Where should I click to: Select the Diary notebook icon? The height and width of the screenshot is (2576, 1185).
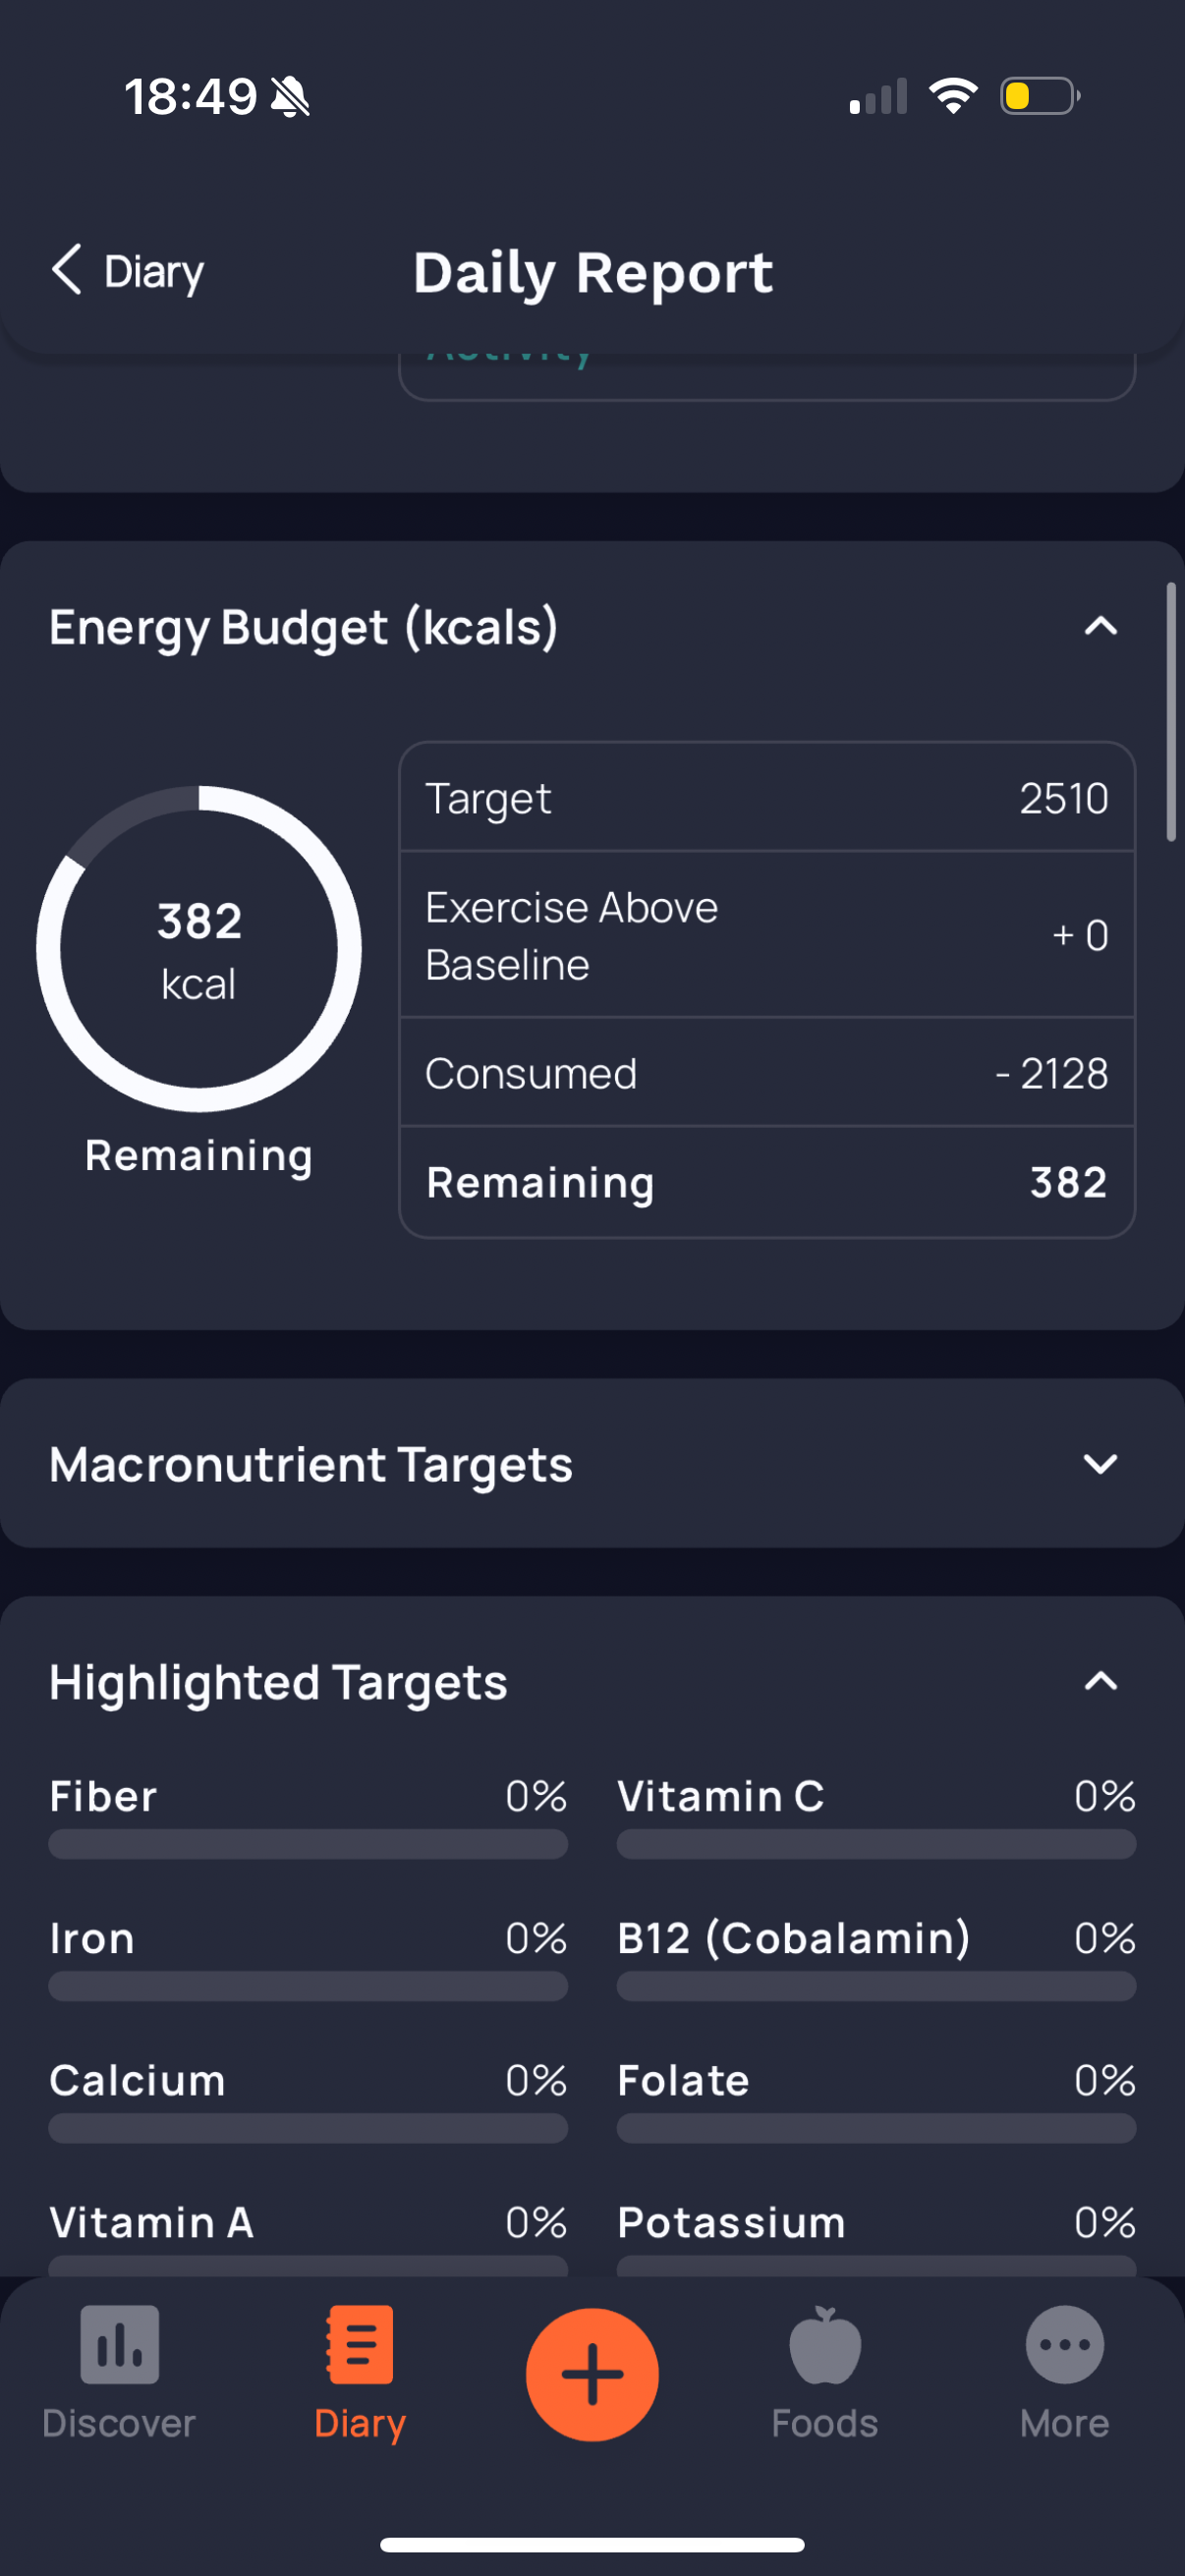(x=360, y=2344)
